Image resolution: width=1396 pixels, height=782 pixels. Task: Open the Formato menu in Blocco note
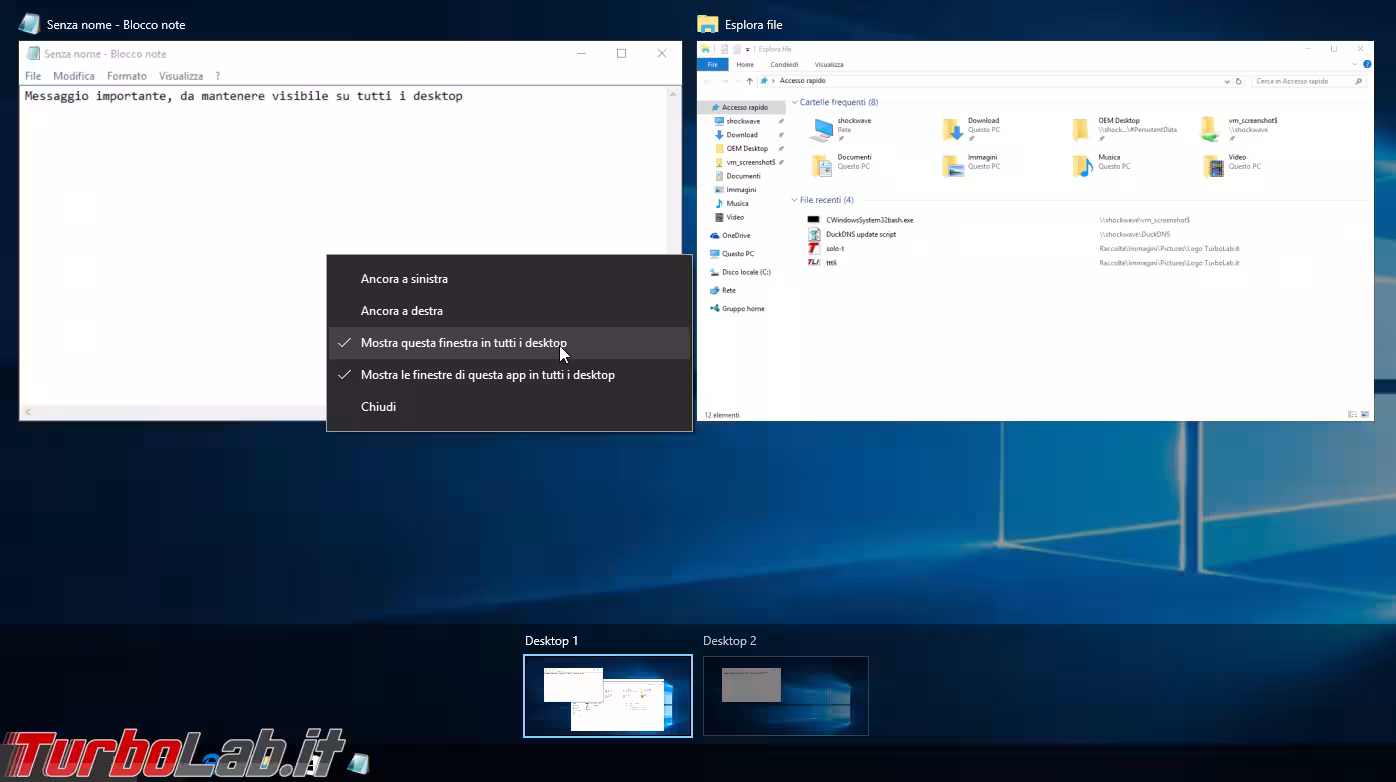127,75
